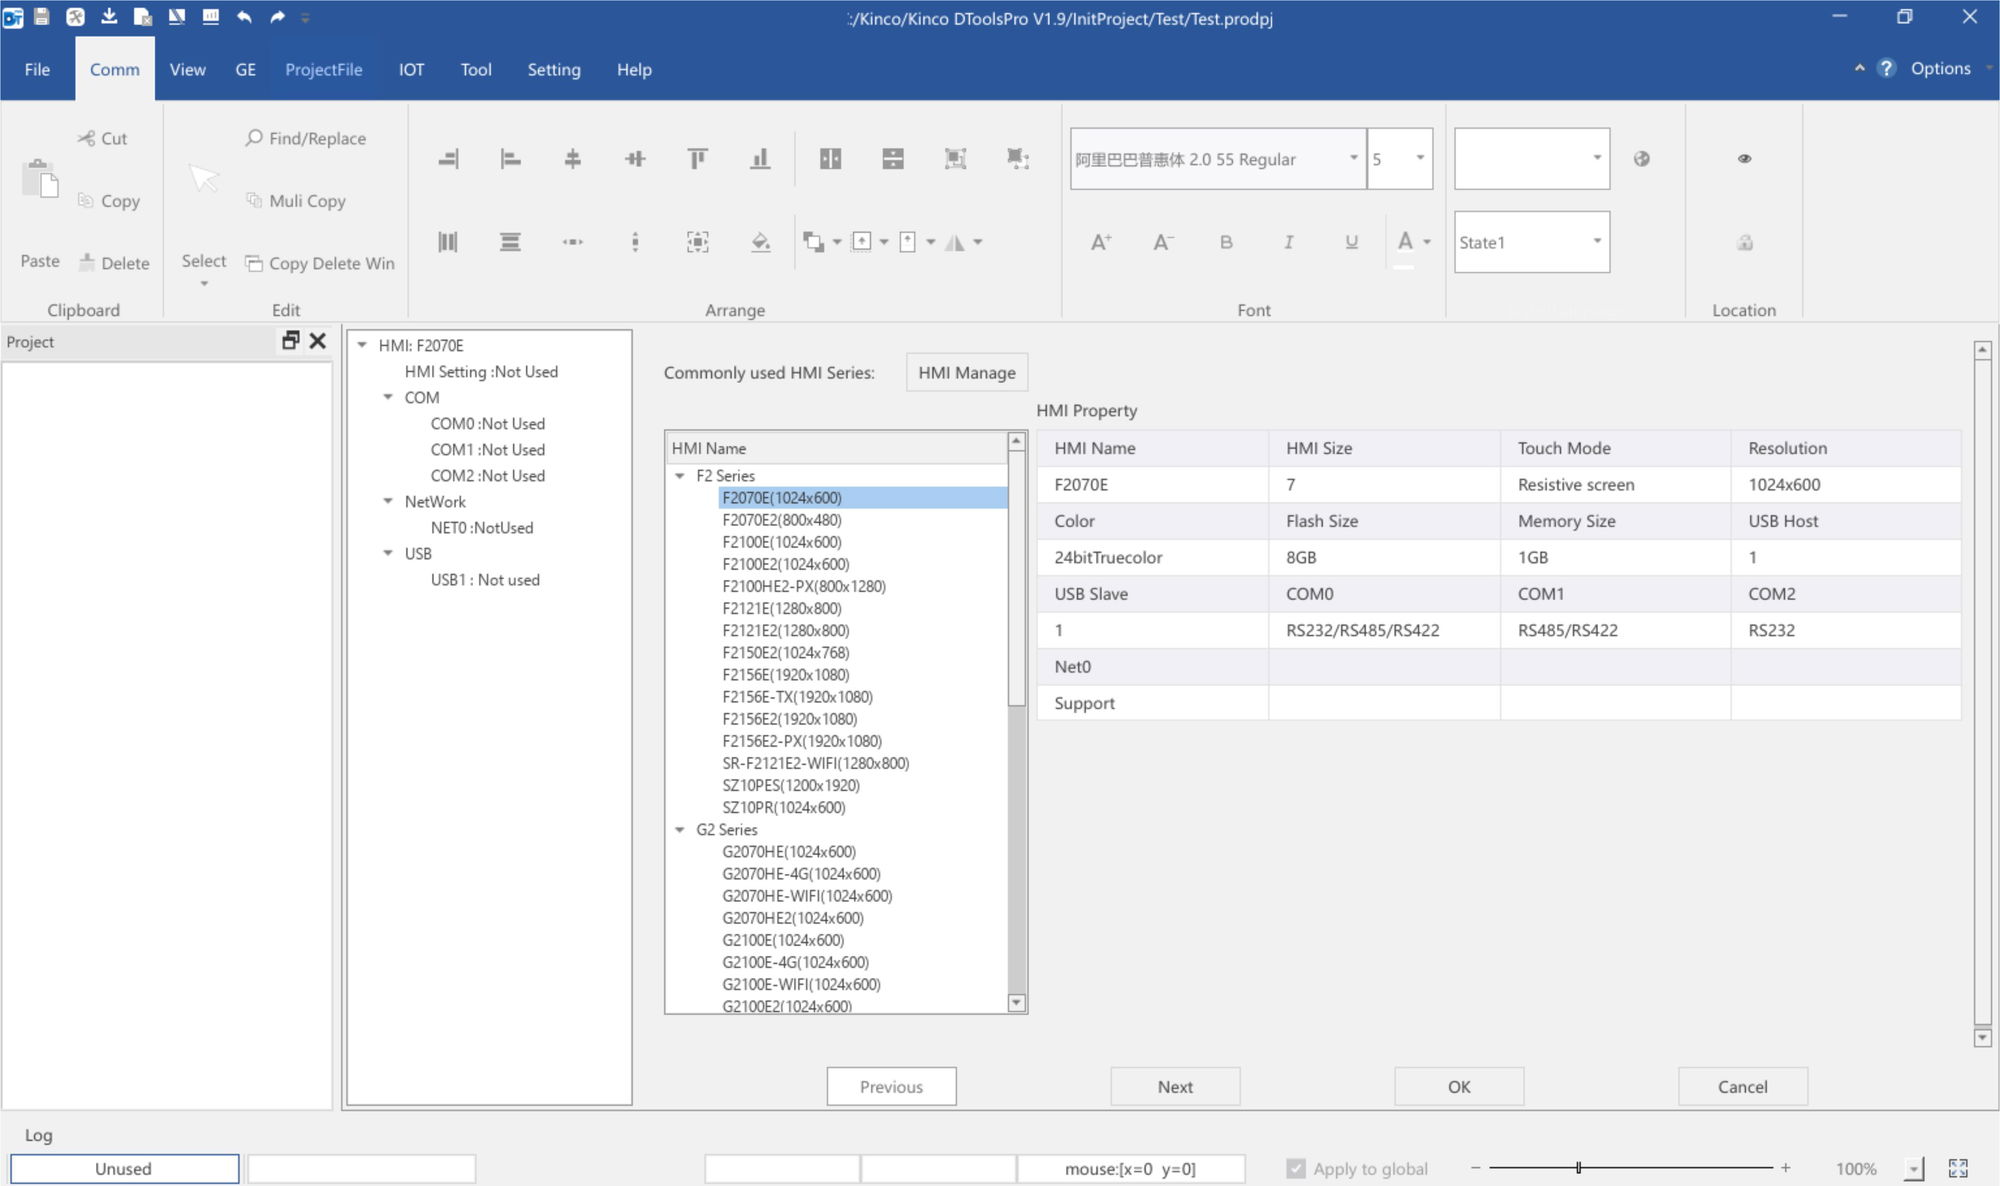
Task: Click the align bottom edges icon
Action: coord(760,158)
